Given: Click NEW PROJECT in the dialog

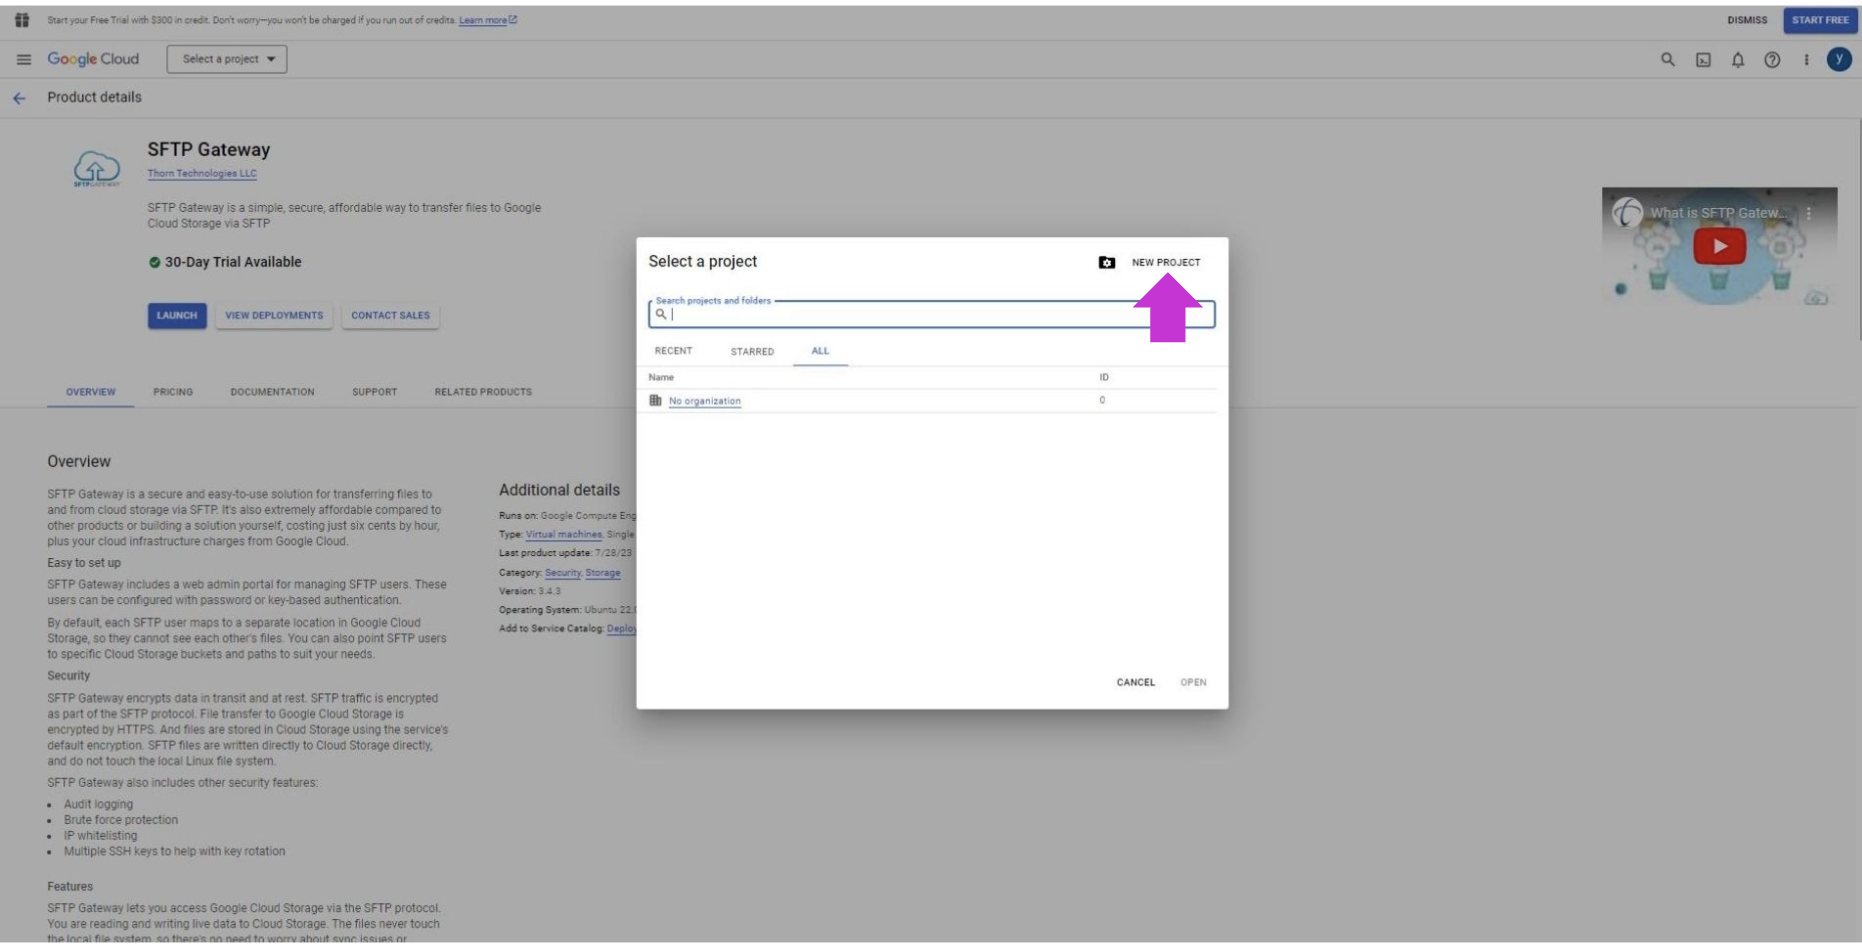Looking at the screenshot, I should point(1166,262).
